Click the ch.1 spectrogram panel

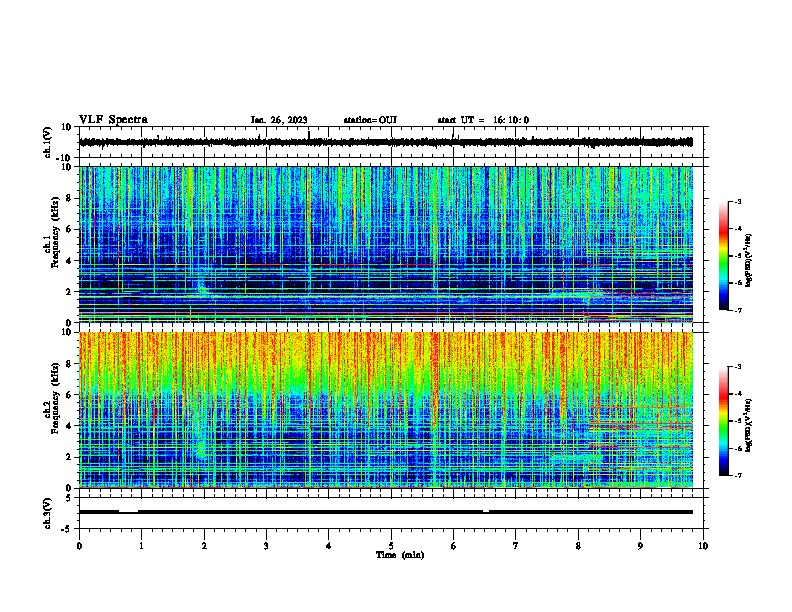point(386,244)
